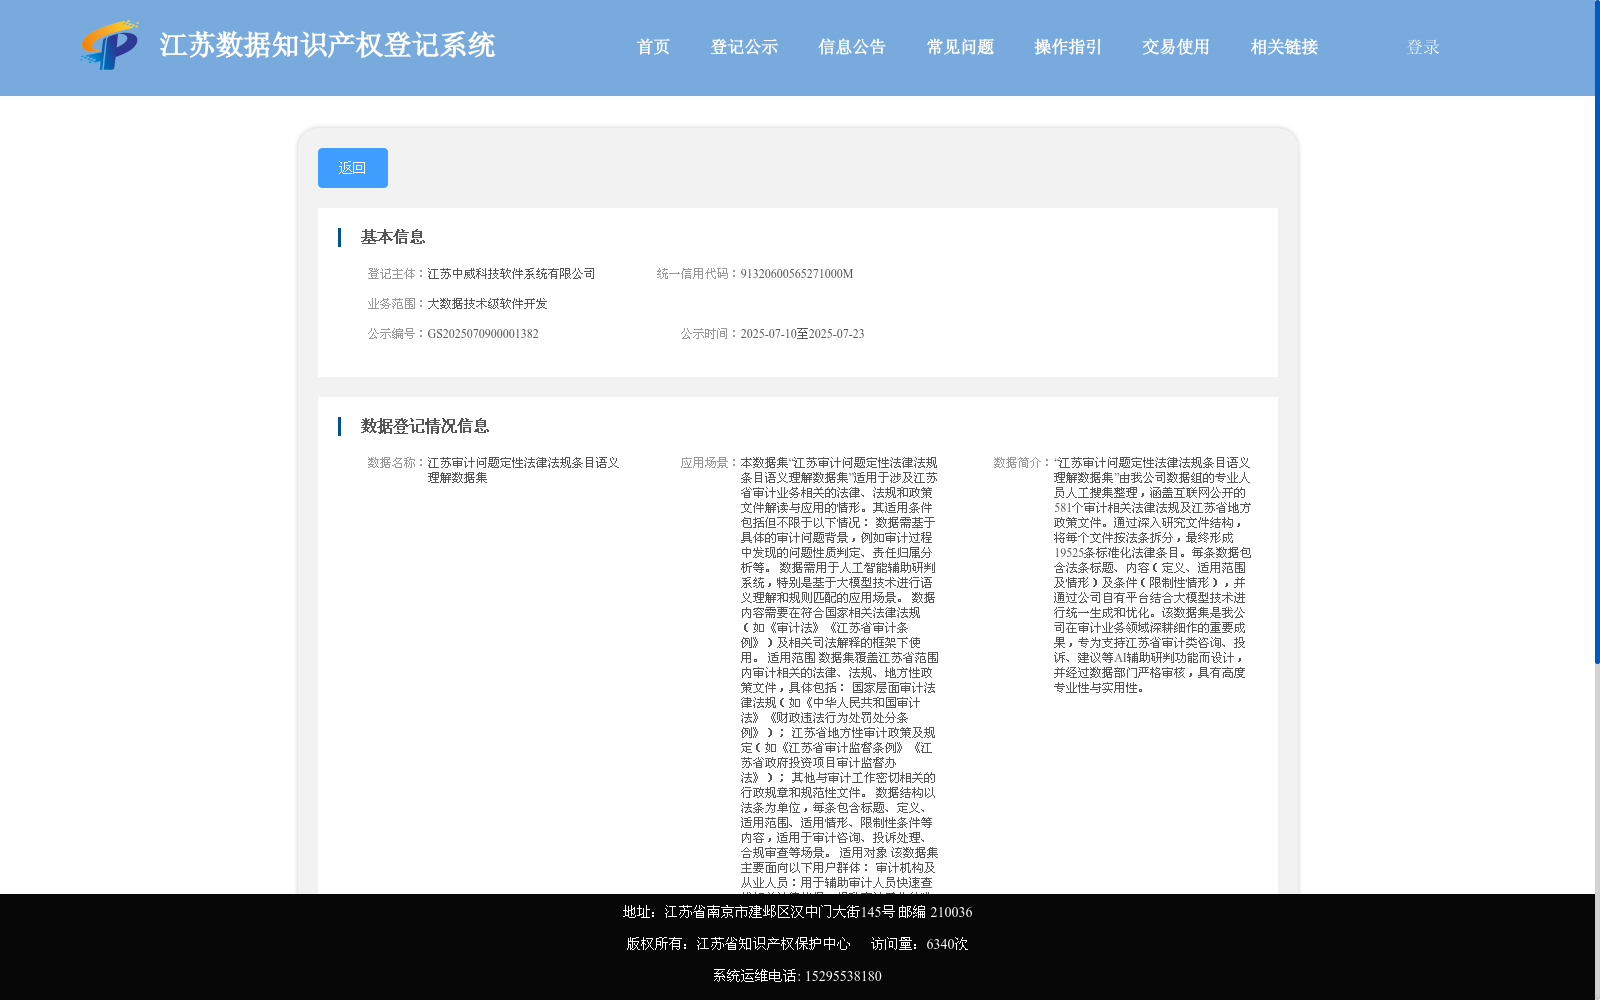Select the 数据登记情况信息 section heading

pyautogui.click(x=425, y=426)
